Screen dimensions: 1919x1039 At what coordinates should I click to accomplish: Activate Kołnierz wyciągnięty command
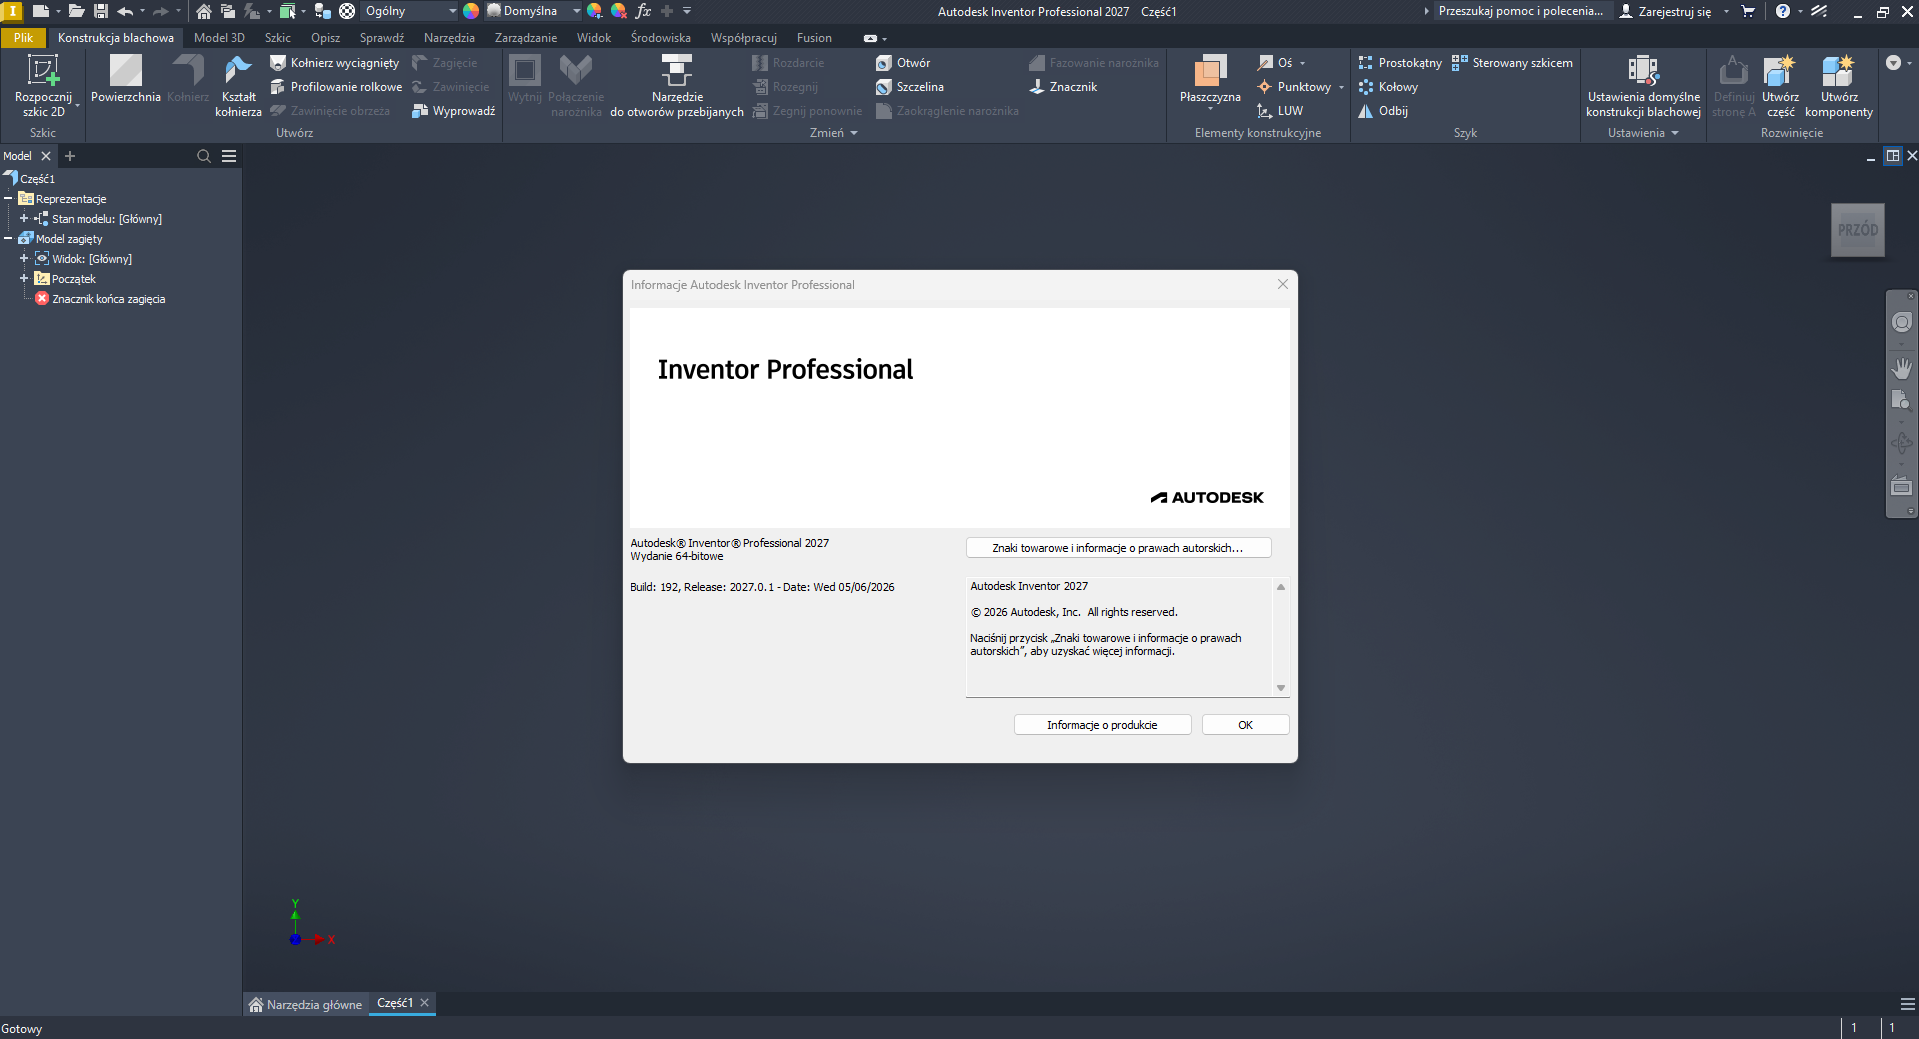pyautogui.click(x=334, y=63)
